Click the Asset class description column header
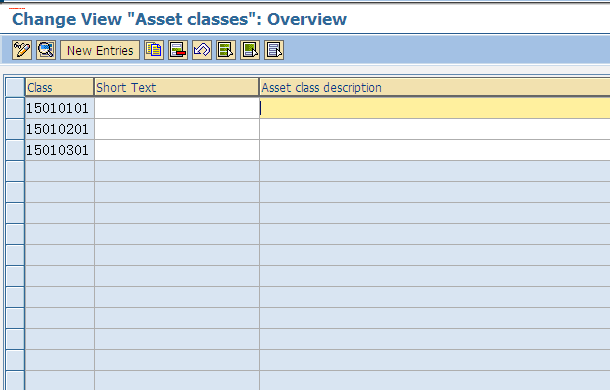Screen dimensions: 610x390 (435, 87)
